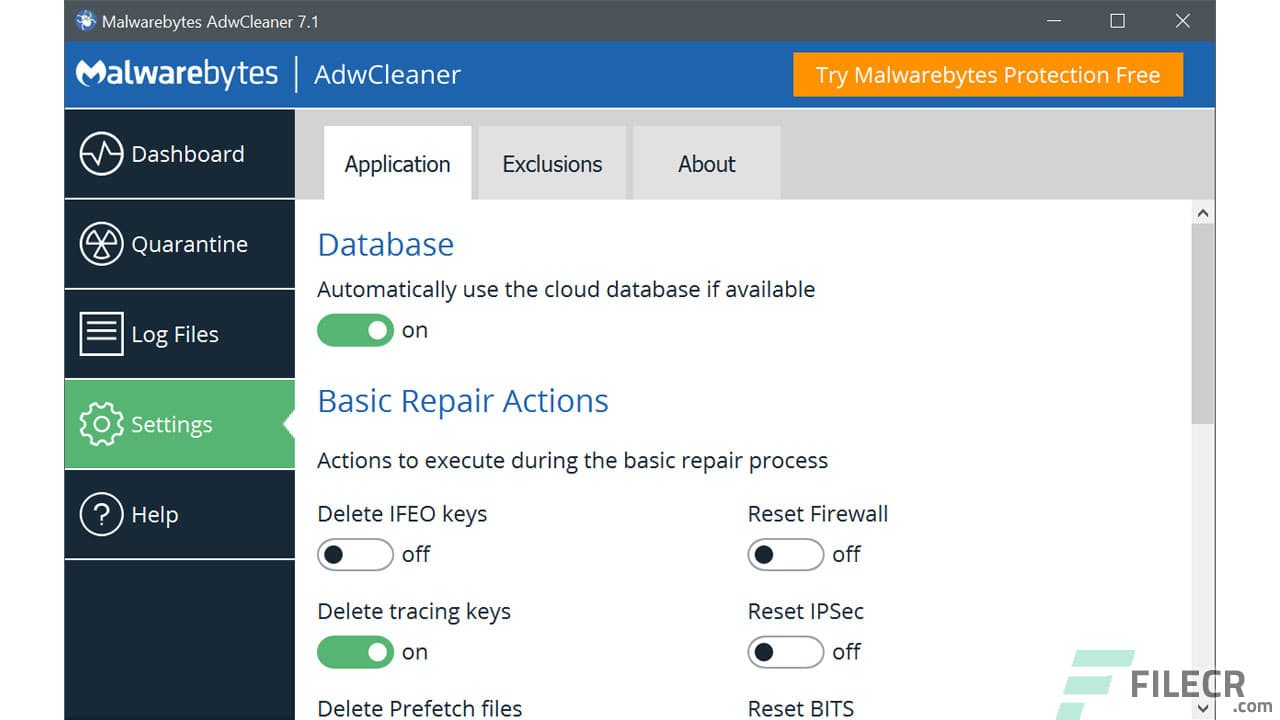Click Try Malwarebytes Protection Free

click(987, 74)
